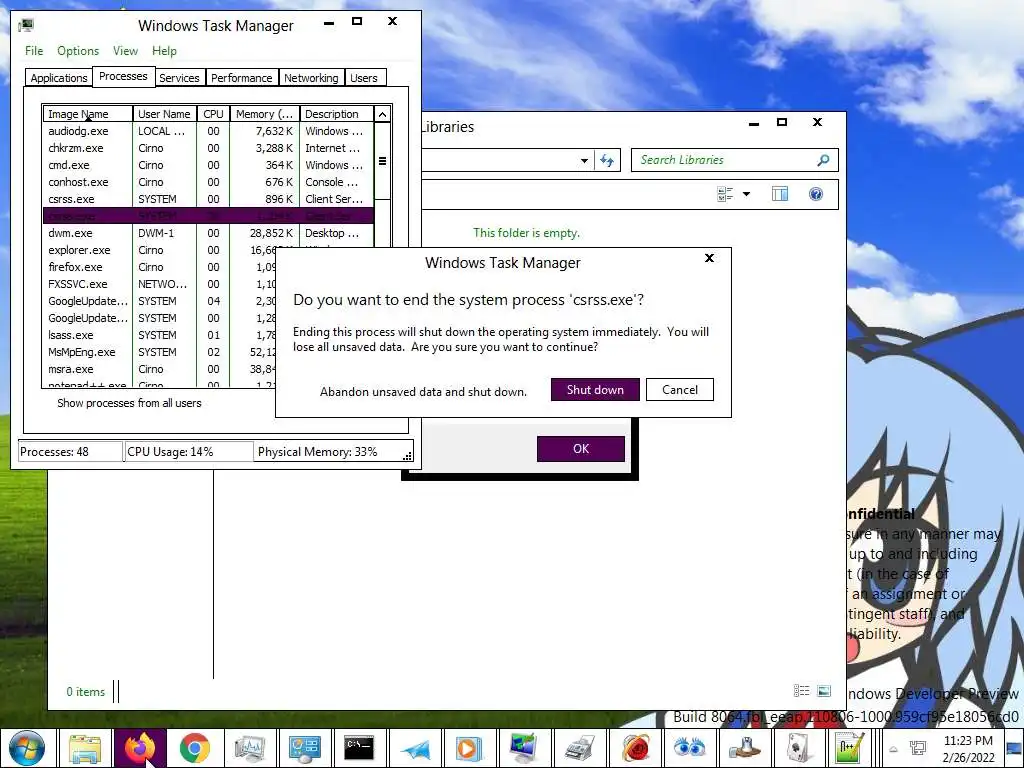1024x768 pixels.
Task: Toggle the preview pane icon in Libraries
Action: [x=780, y=194]
